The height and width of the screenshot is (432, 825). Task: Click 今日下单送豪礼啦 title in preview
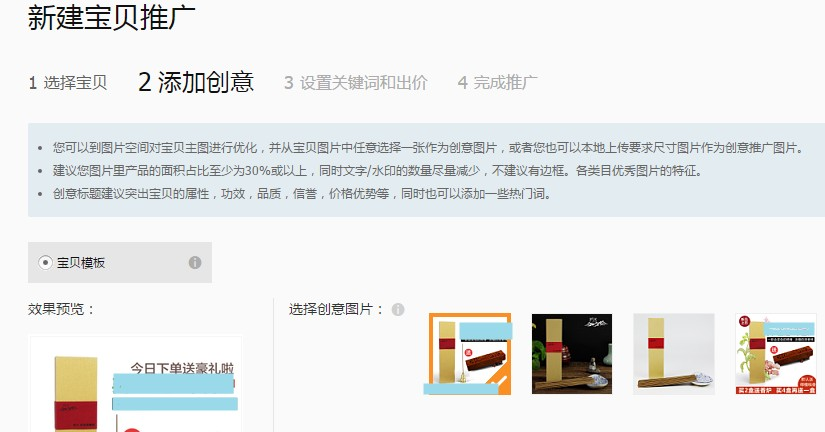click(x=182, y=368)
